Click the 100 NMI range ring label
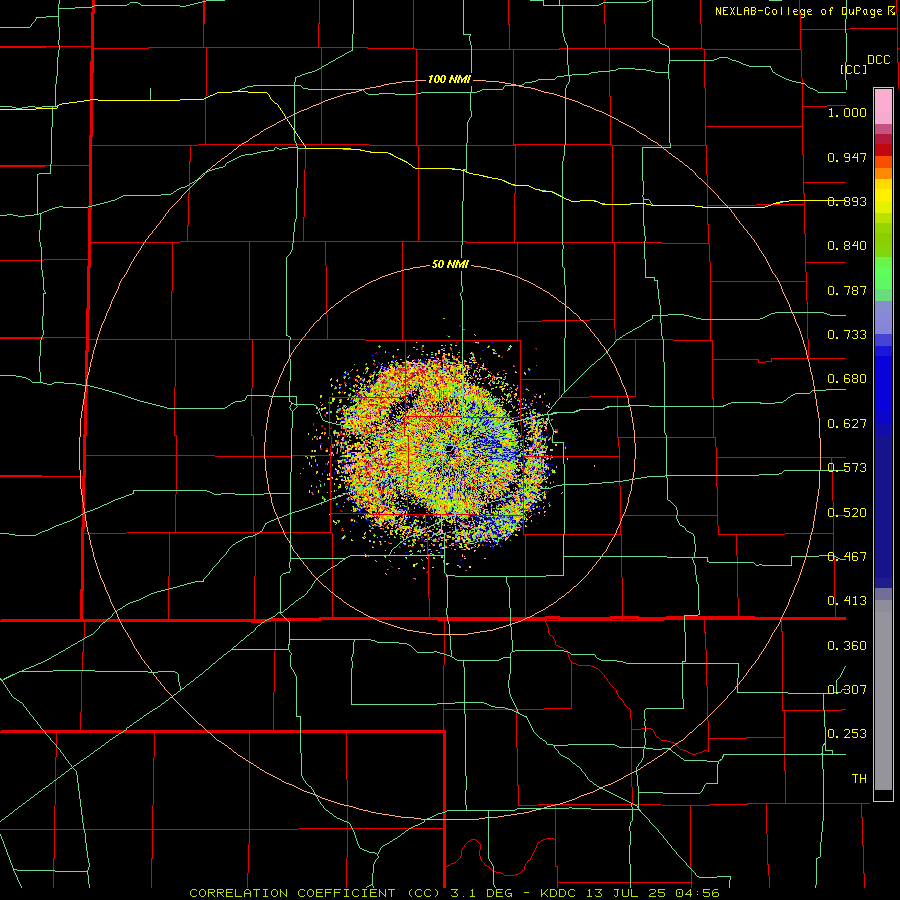Viewport: 900px width, 900px height. click(x=449, y=79)
